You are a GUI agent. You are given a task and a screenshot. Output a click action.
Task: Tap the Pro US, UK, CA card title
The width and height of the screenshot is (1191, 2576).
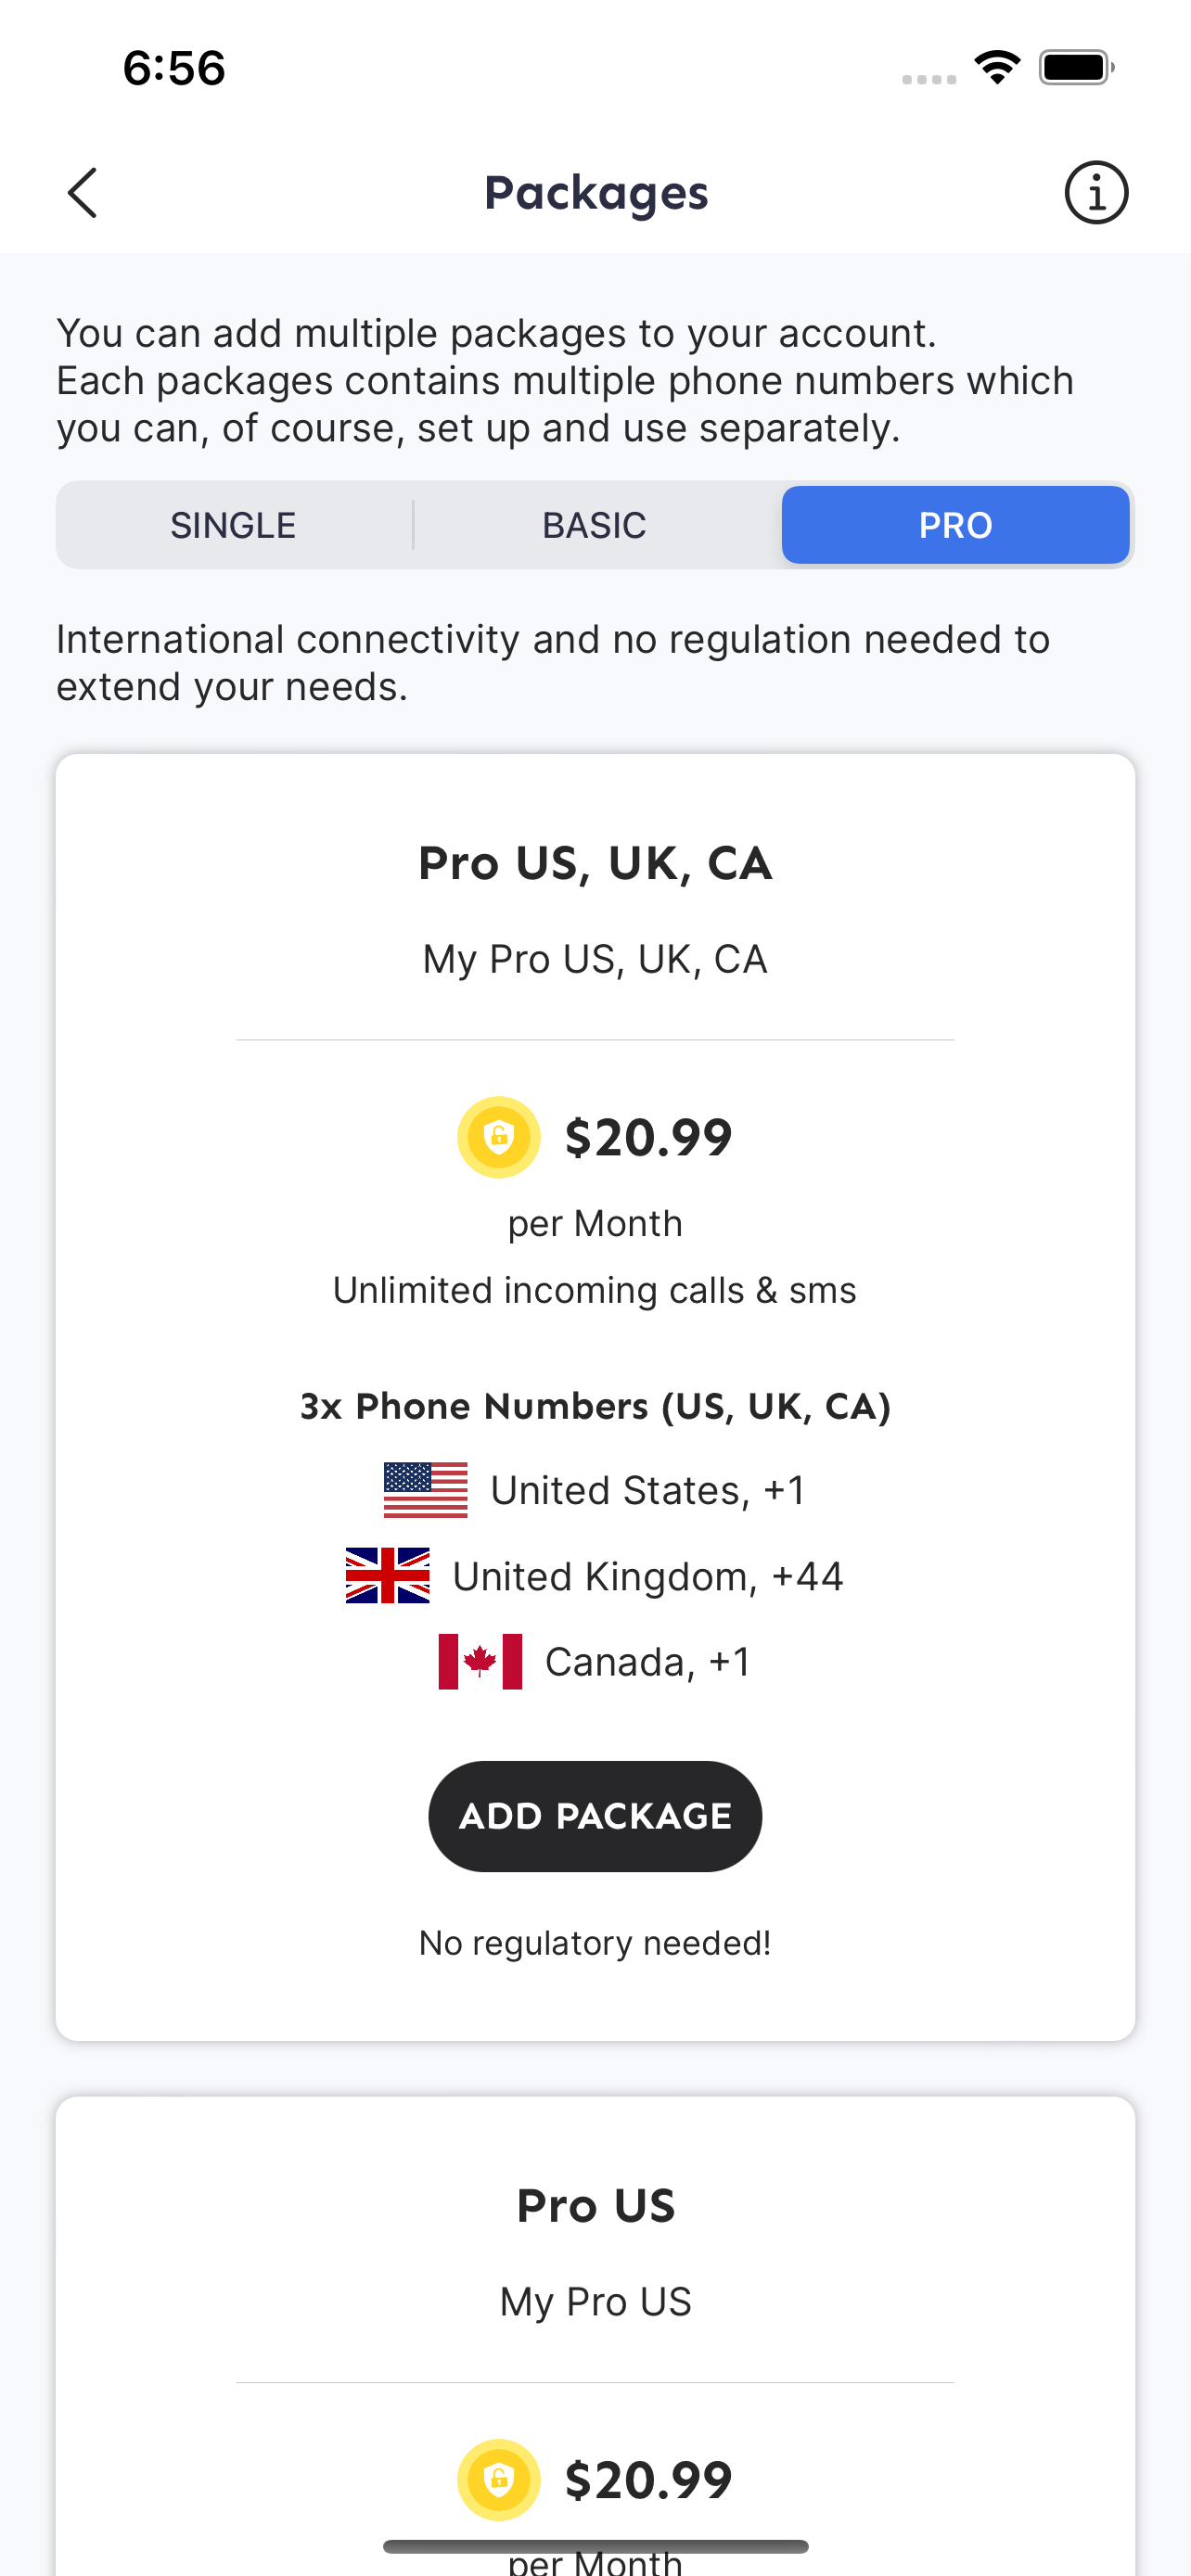(x=595, y=863)
